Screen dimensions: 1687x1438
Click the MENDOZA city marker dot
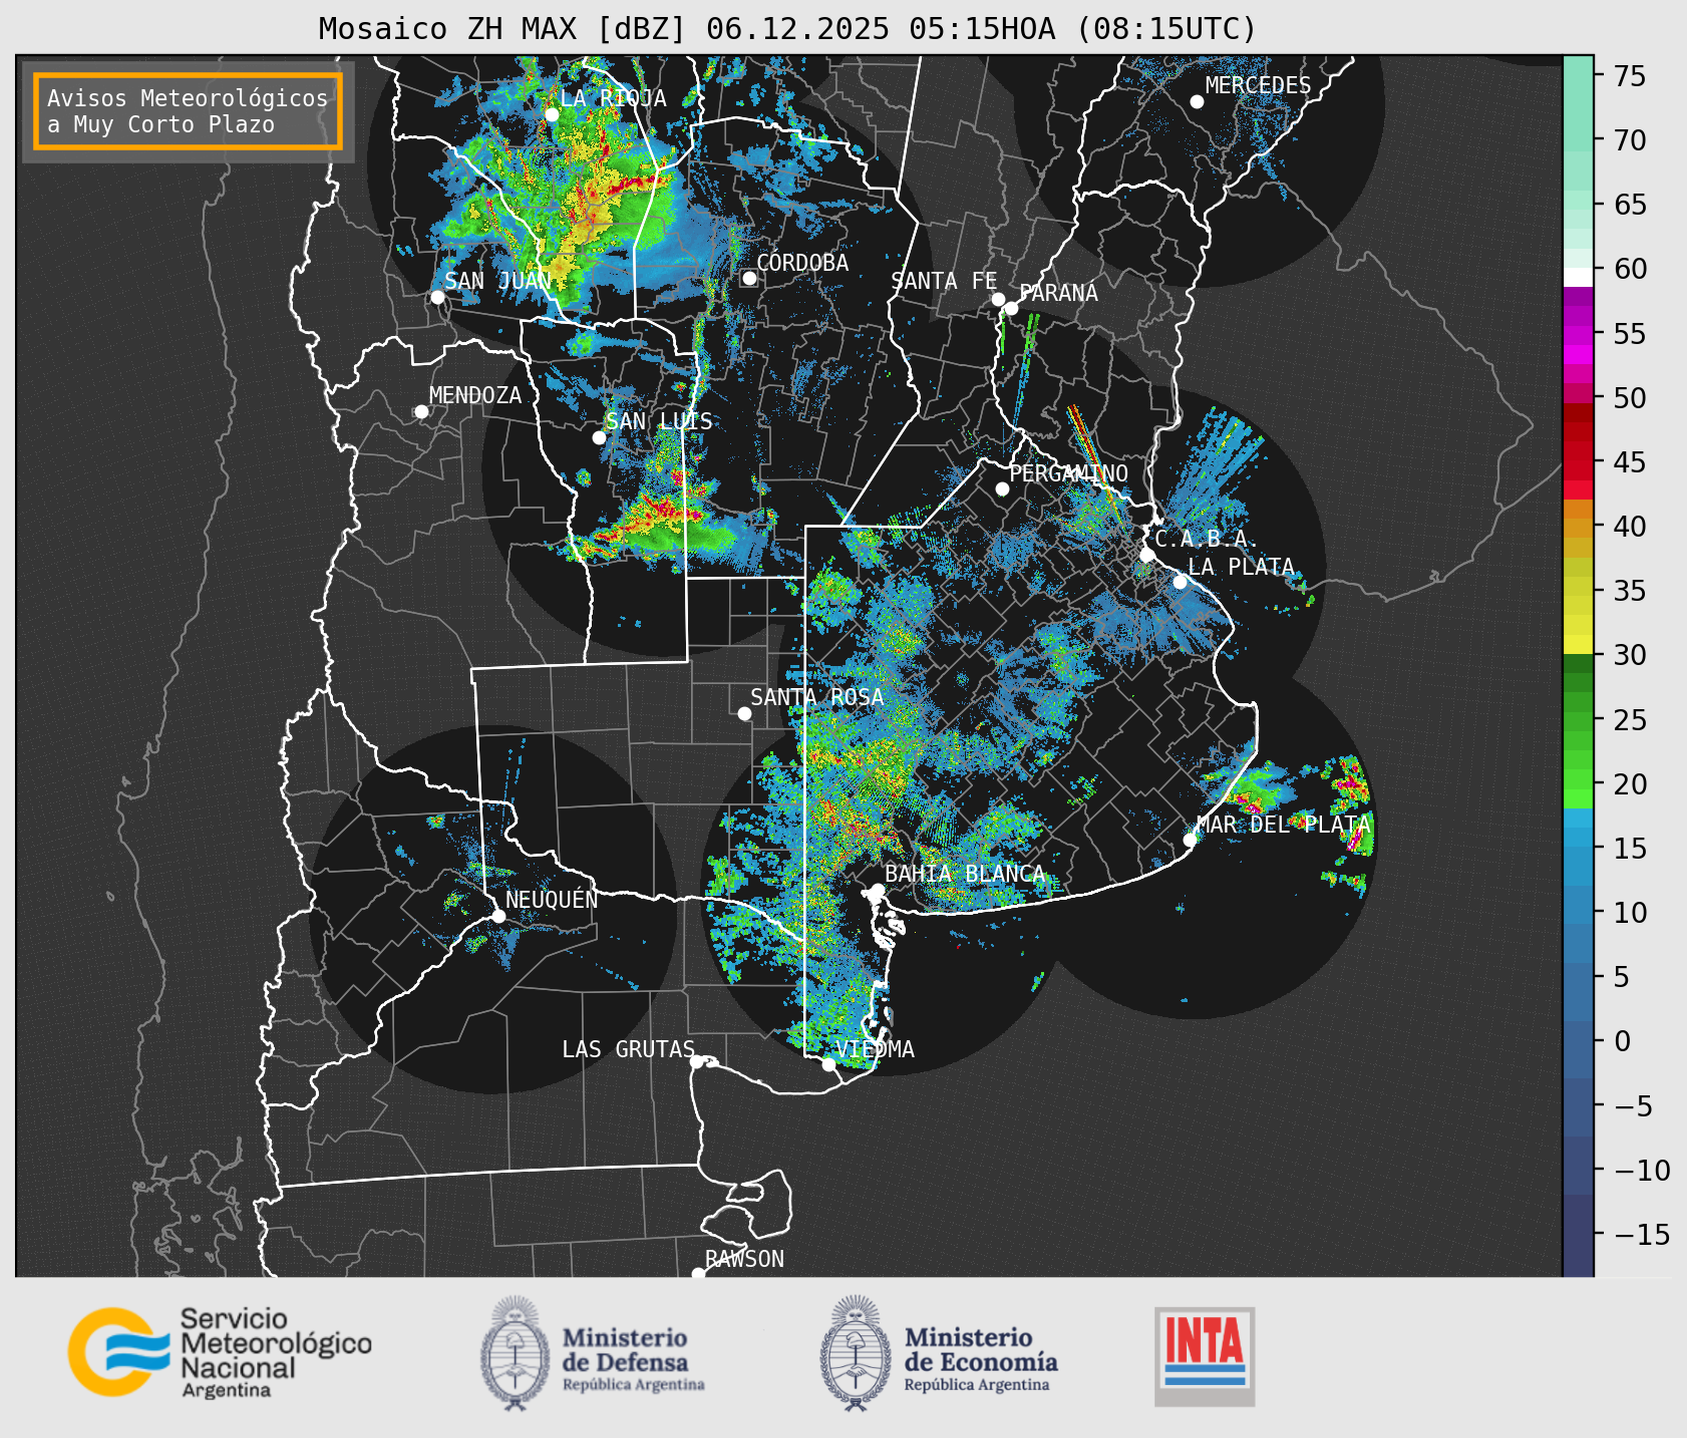421,412
